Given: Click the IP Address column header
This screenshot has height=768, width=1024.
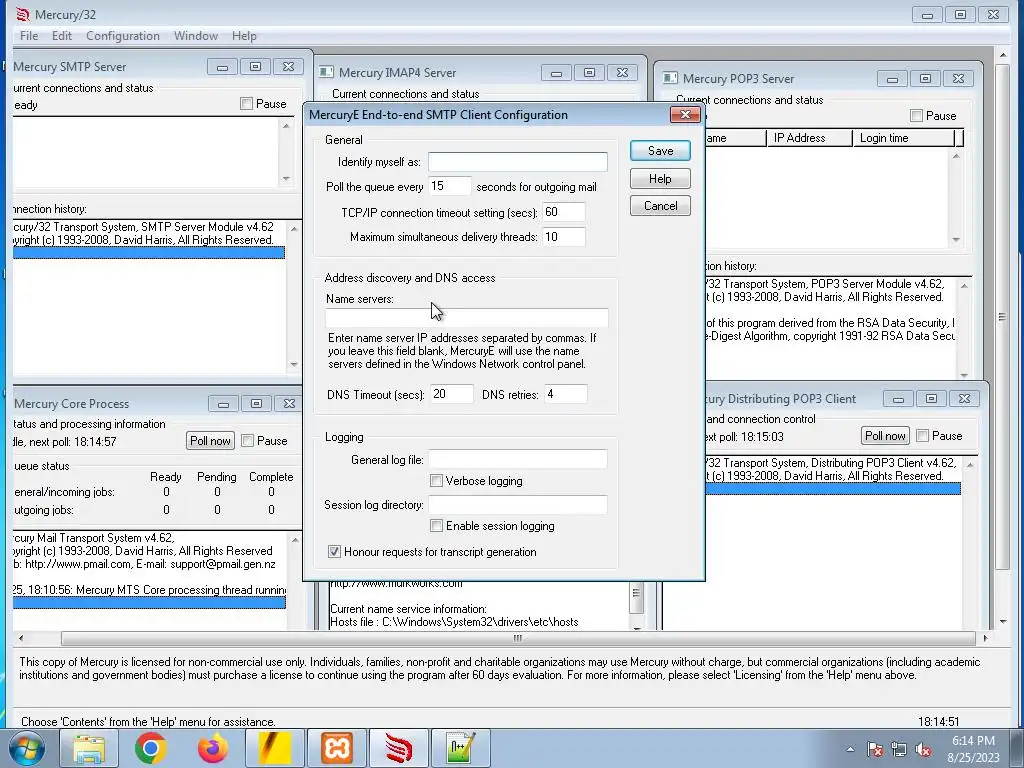Looking at the screenshot, I should point(809,138).
